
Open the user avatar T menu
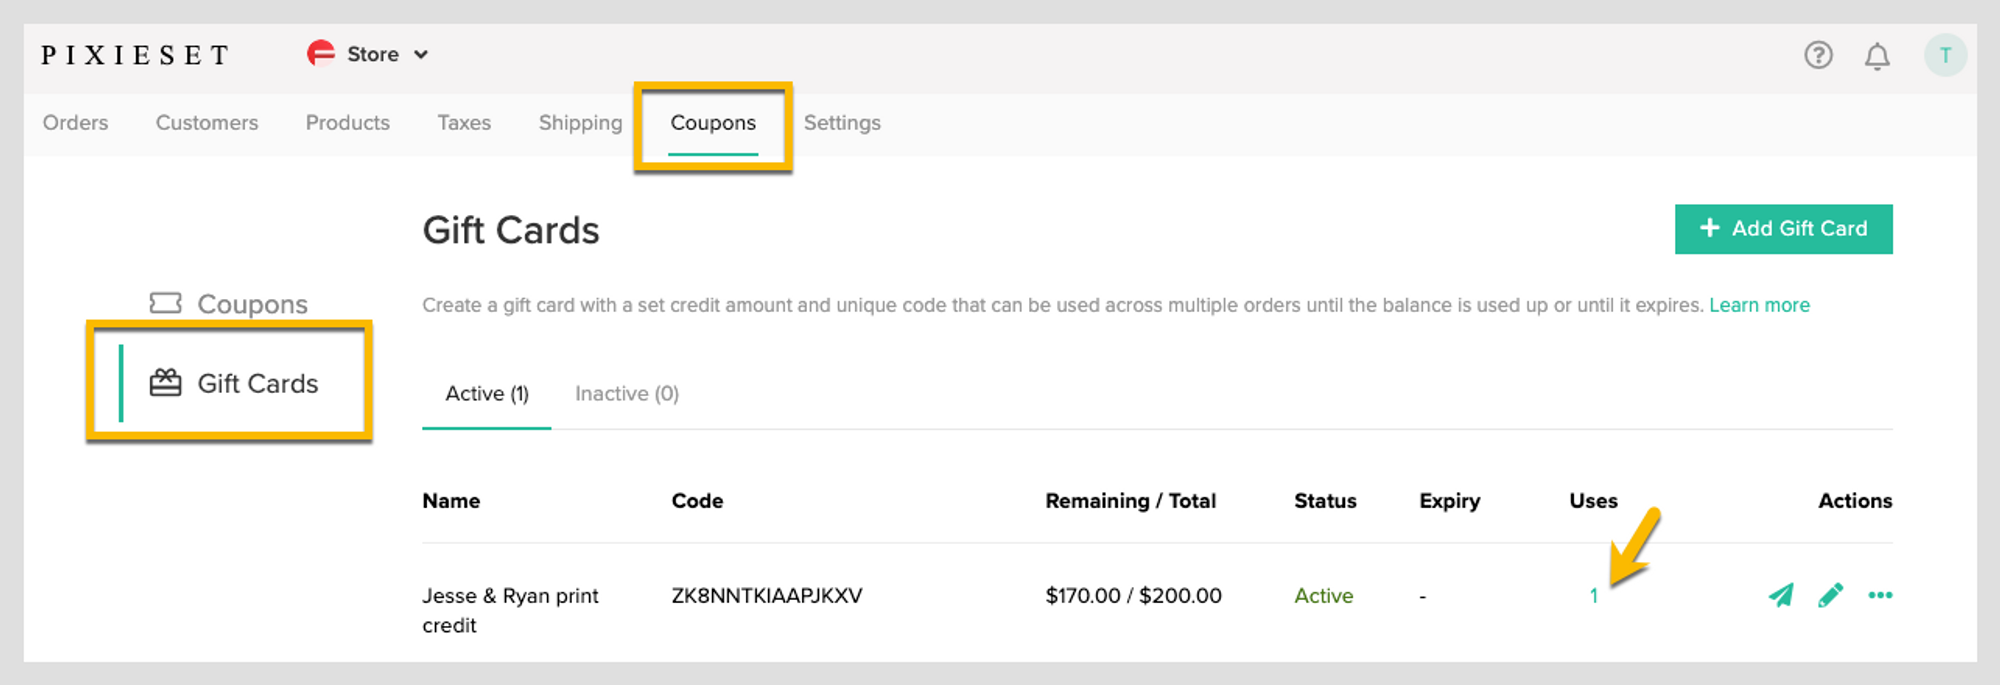[1945, 55]
